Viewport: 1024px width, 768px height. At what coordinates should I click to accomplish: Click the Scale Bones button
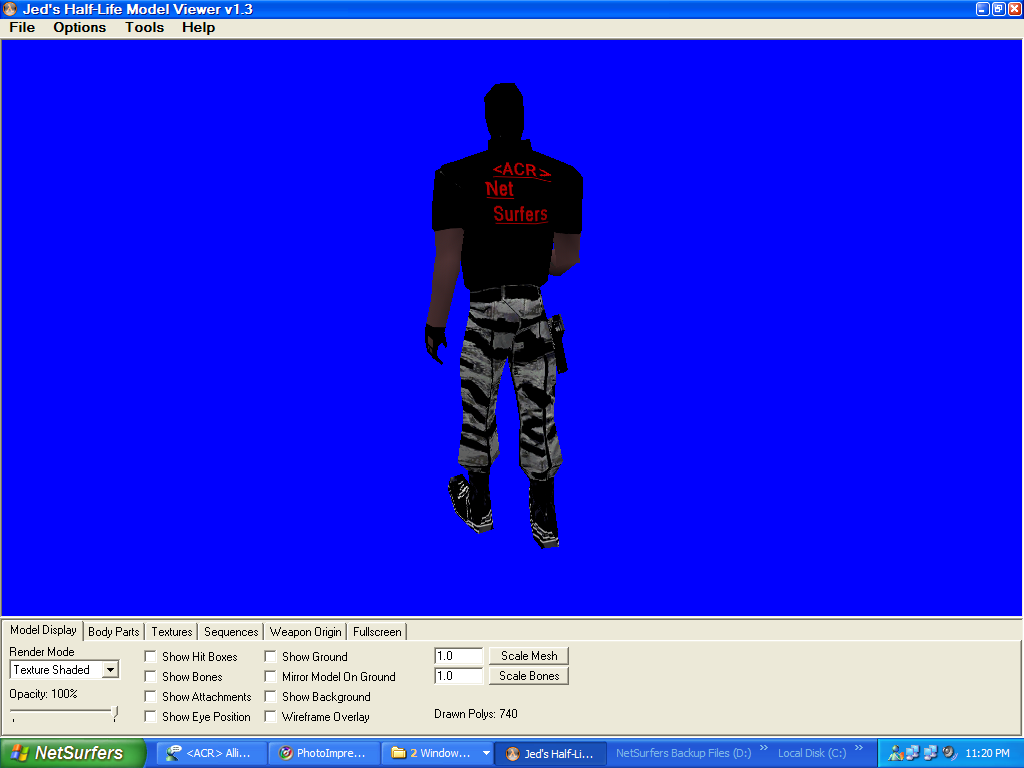point(529,676)
